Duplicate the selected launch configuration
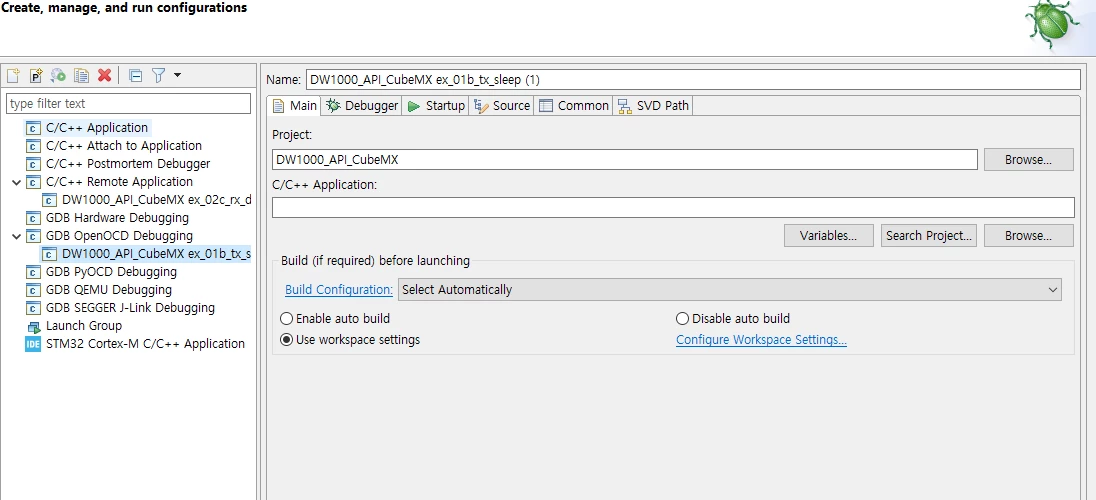Image resolution: width=1096 pixels, height=500 pixels. click(x=82, y=75)
